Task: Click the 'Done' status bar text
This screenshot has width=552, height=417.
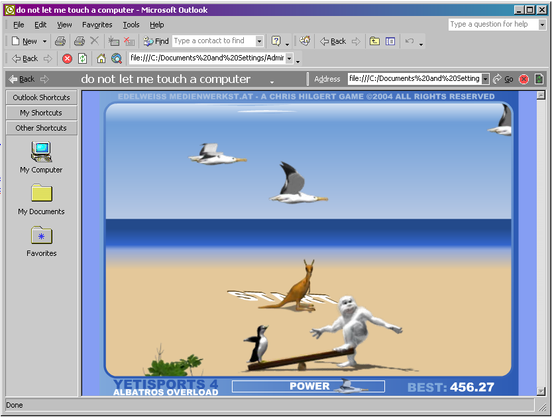Action: (x=14, y=405)
